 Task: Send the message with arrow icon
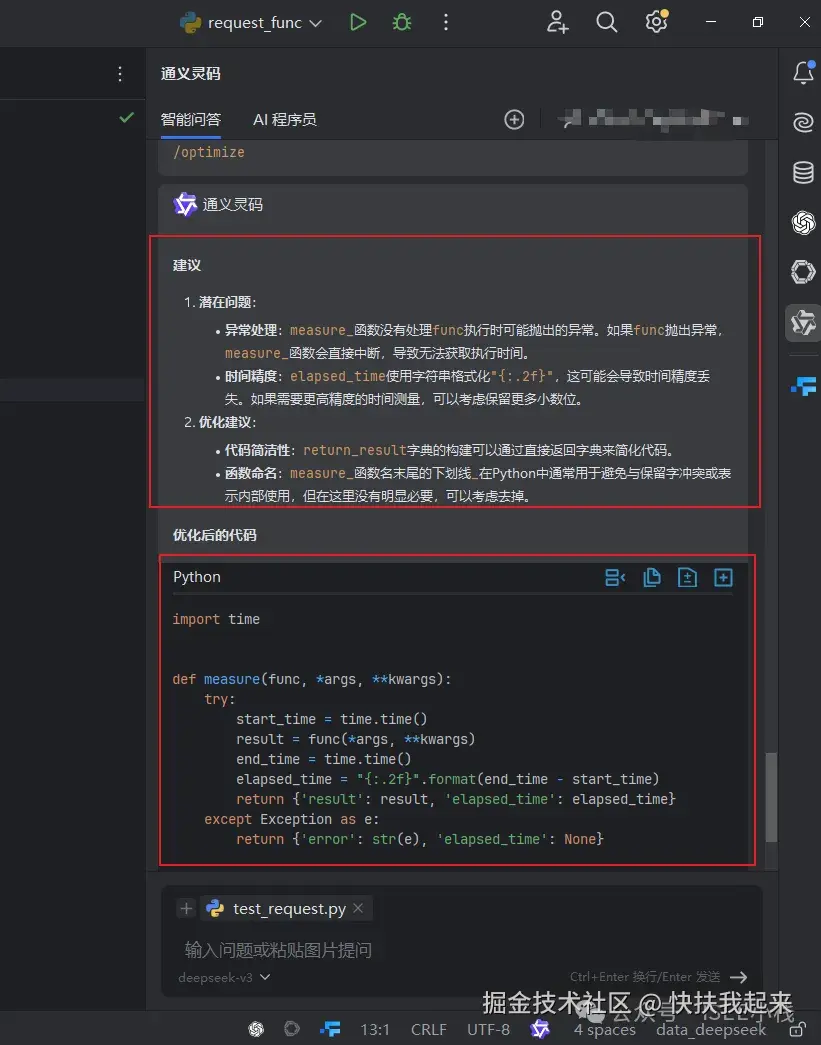[738, 977]
